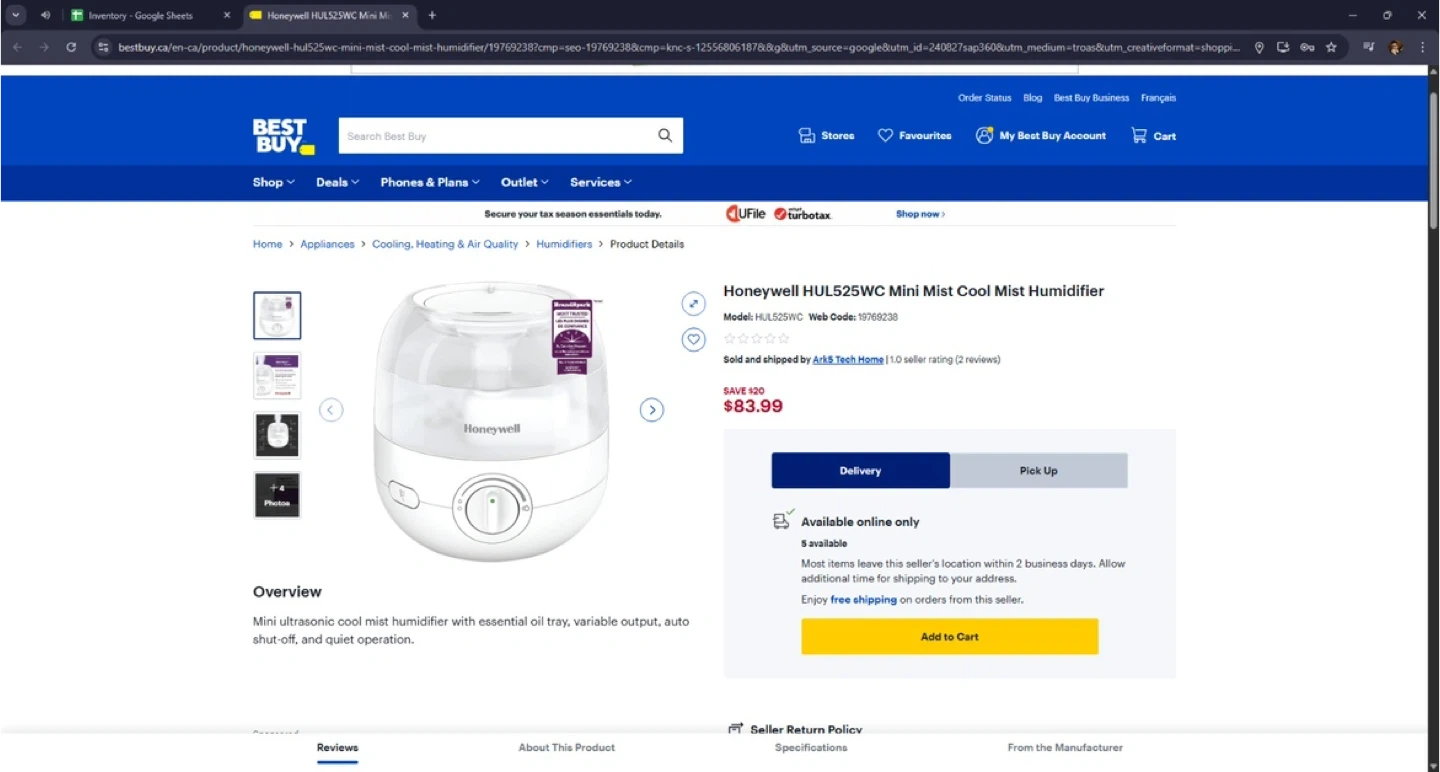The width and height of the screenshot is (1440, 772).
Task: Click the search magnifier icon
Action: click(665, 136)
